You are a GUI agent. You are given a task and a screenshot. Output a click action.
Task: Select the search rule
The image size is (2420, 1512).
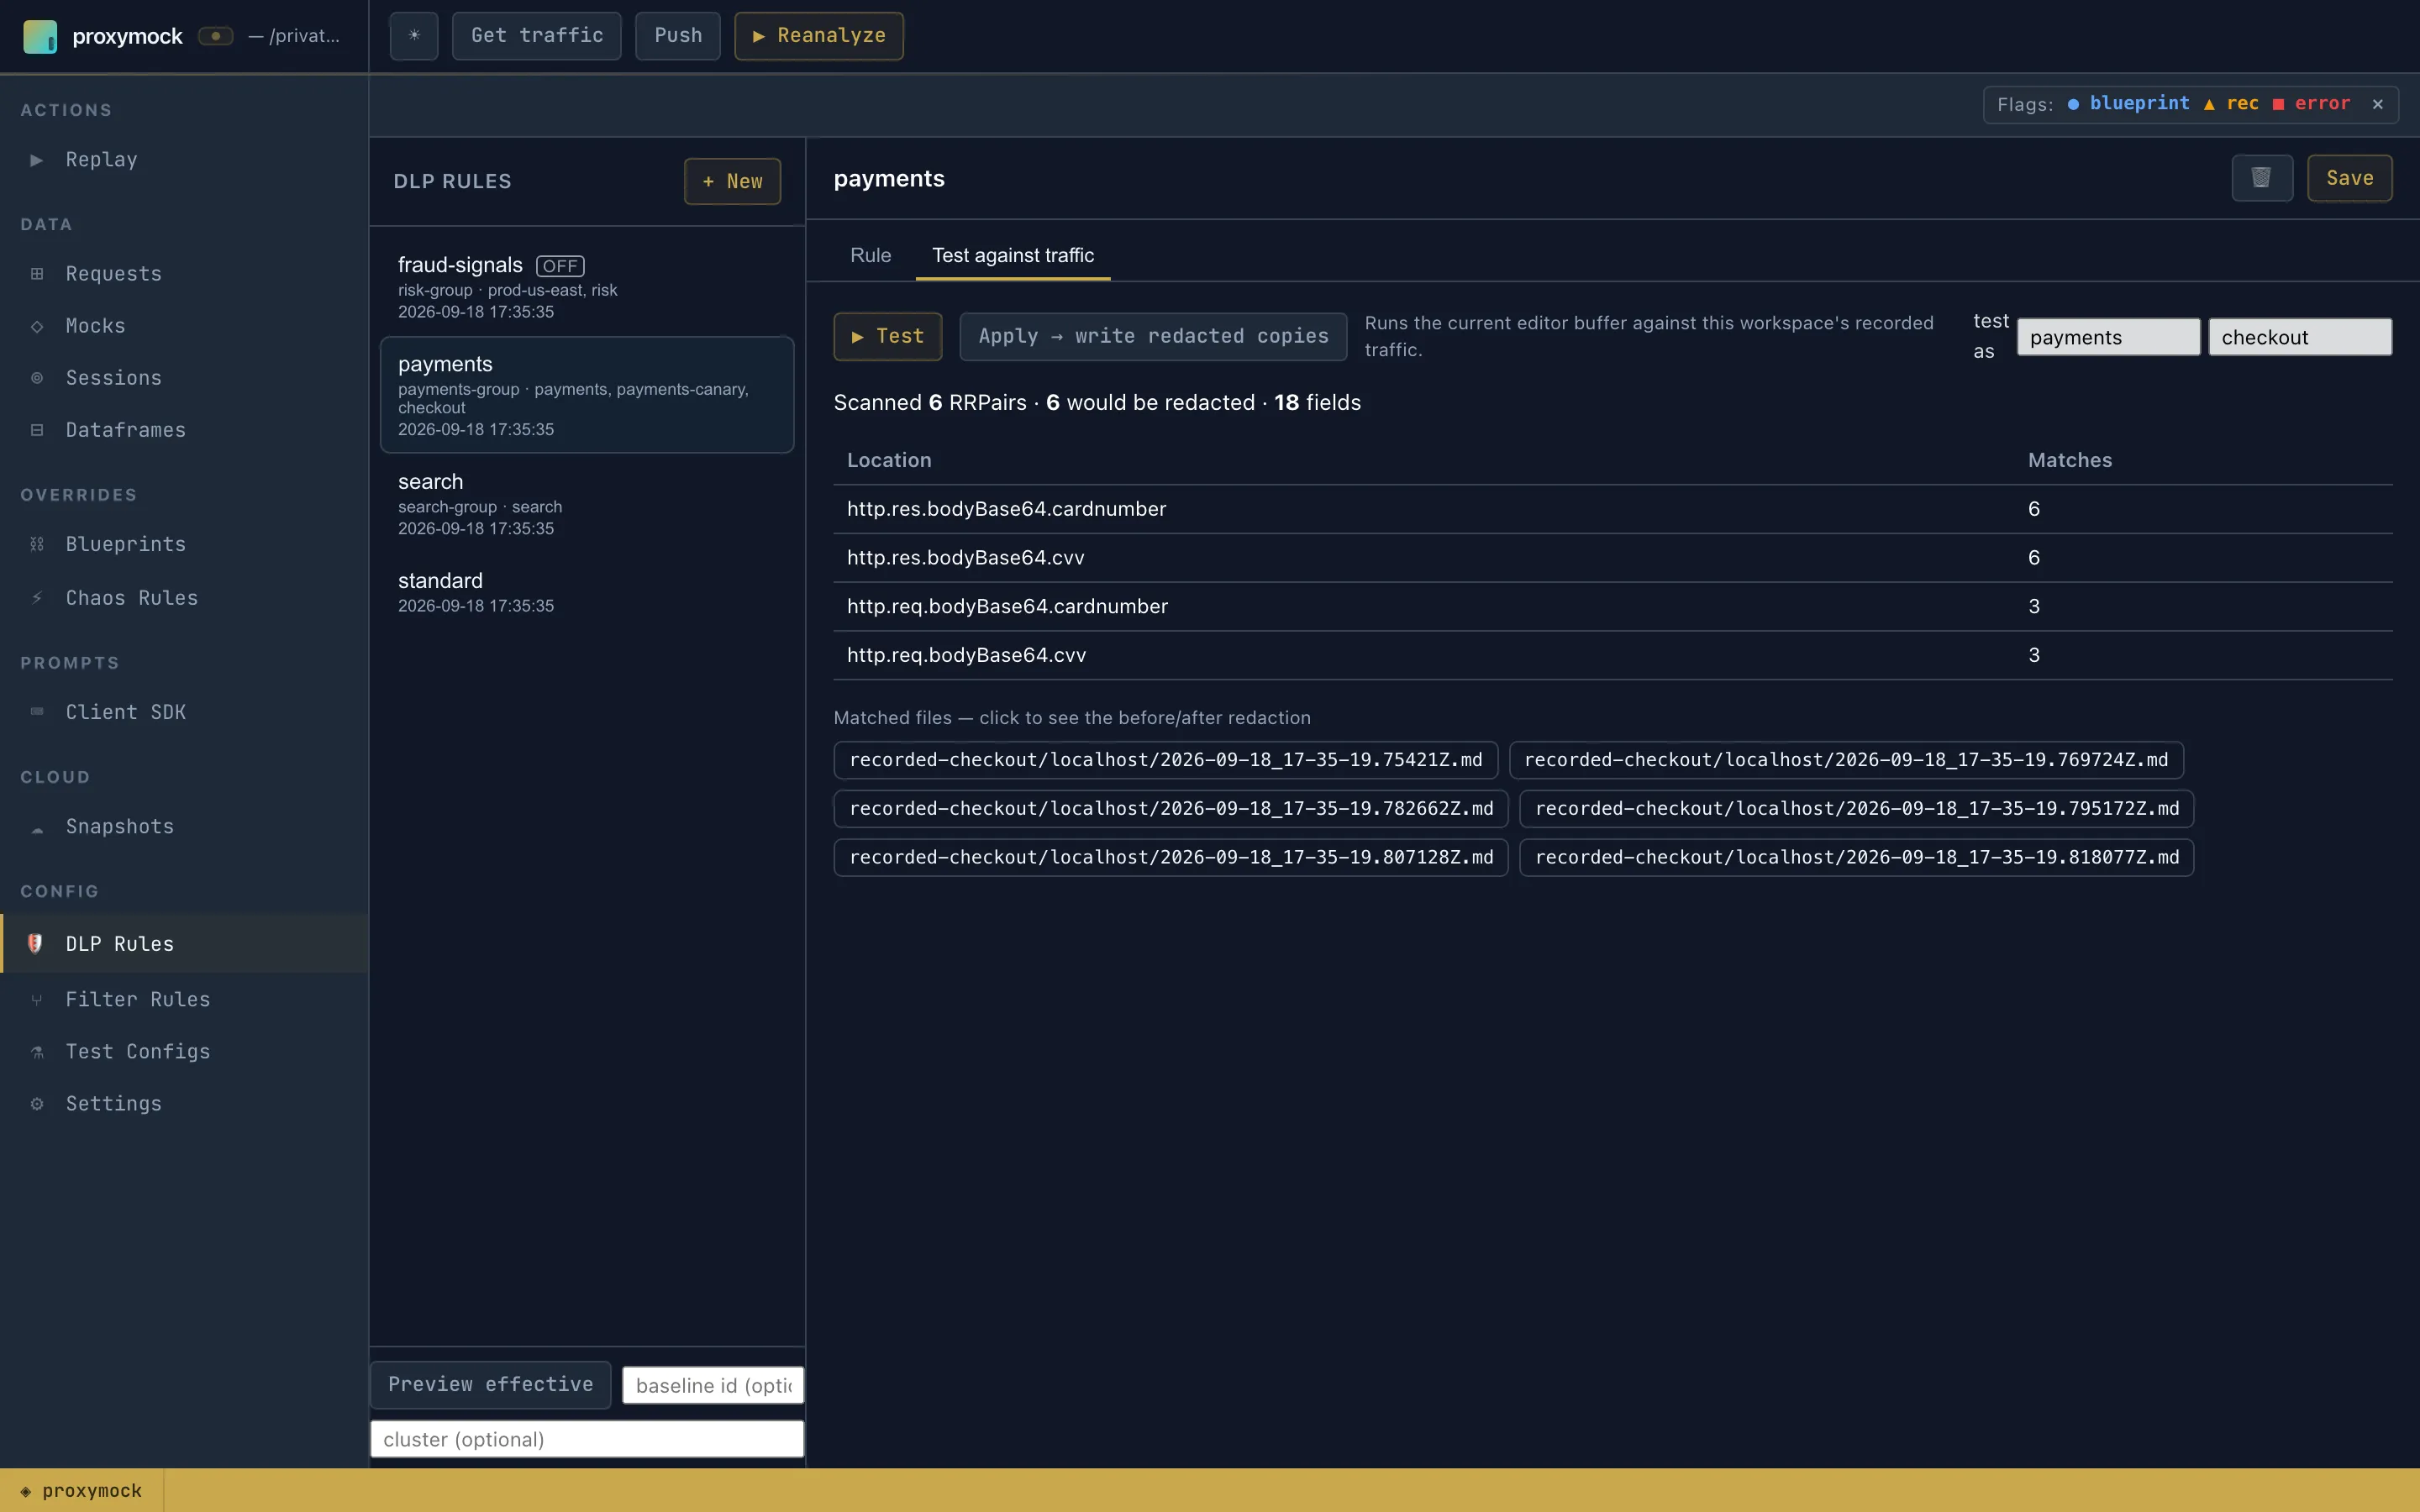click(587, 503)
